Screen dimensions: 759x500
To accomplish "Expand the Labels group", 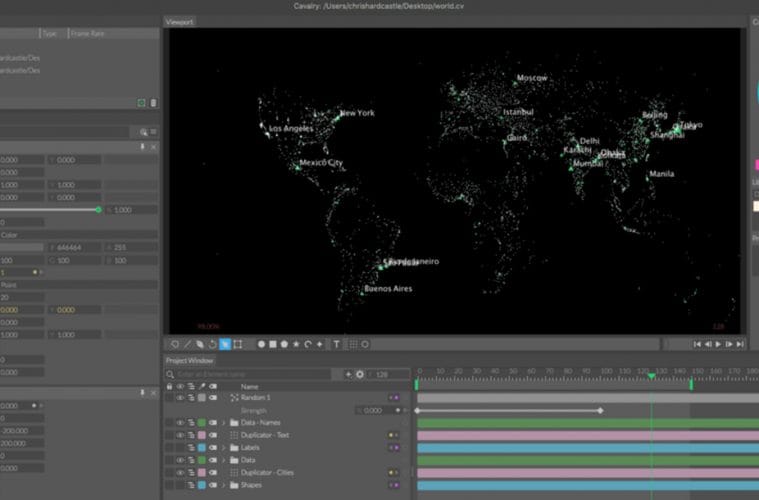I will pyautogui.click(x=223, y=447).
